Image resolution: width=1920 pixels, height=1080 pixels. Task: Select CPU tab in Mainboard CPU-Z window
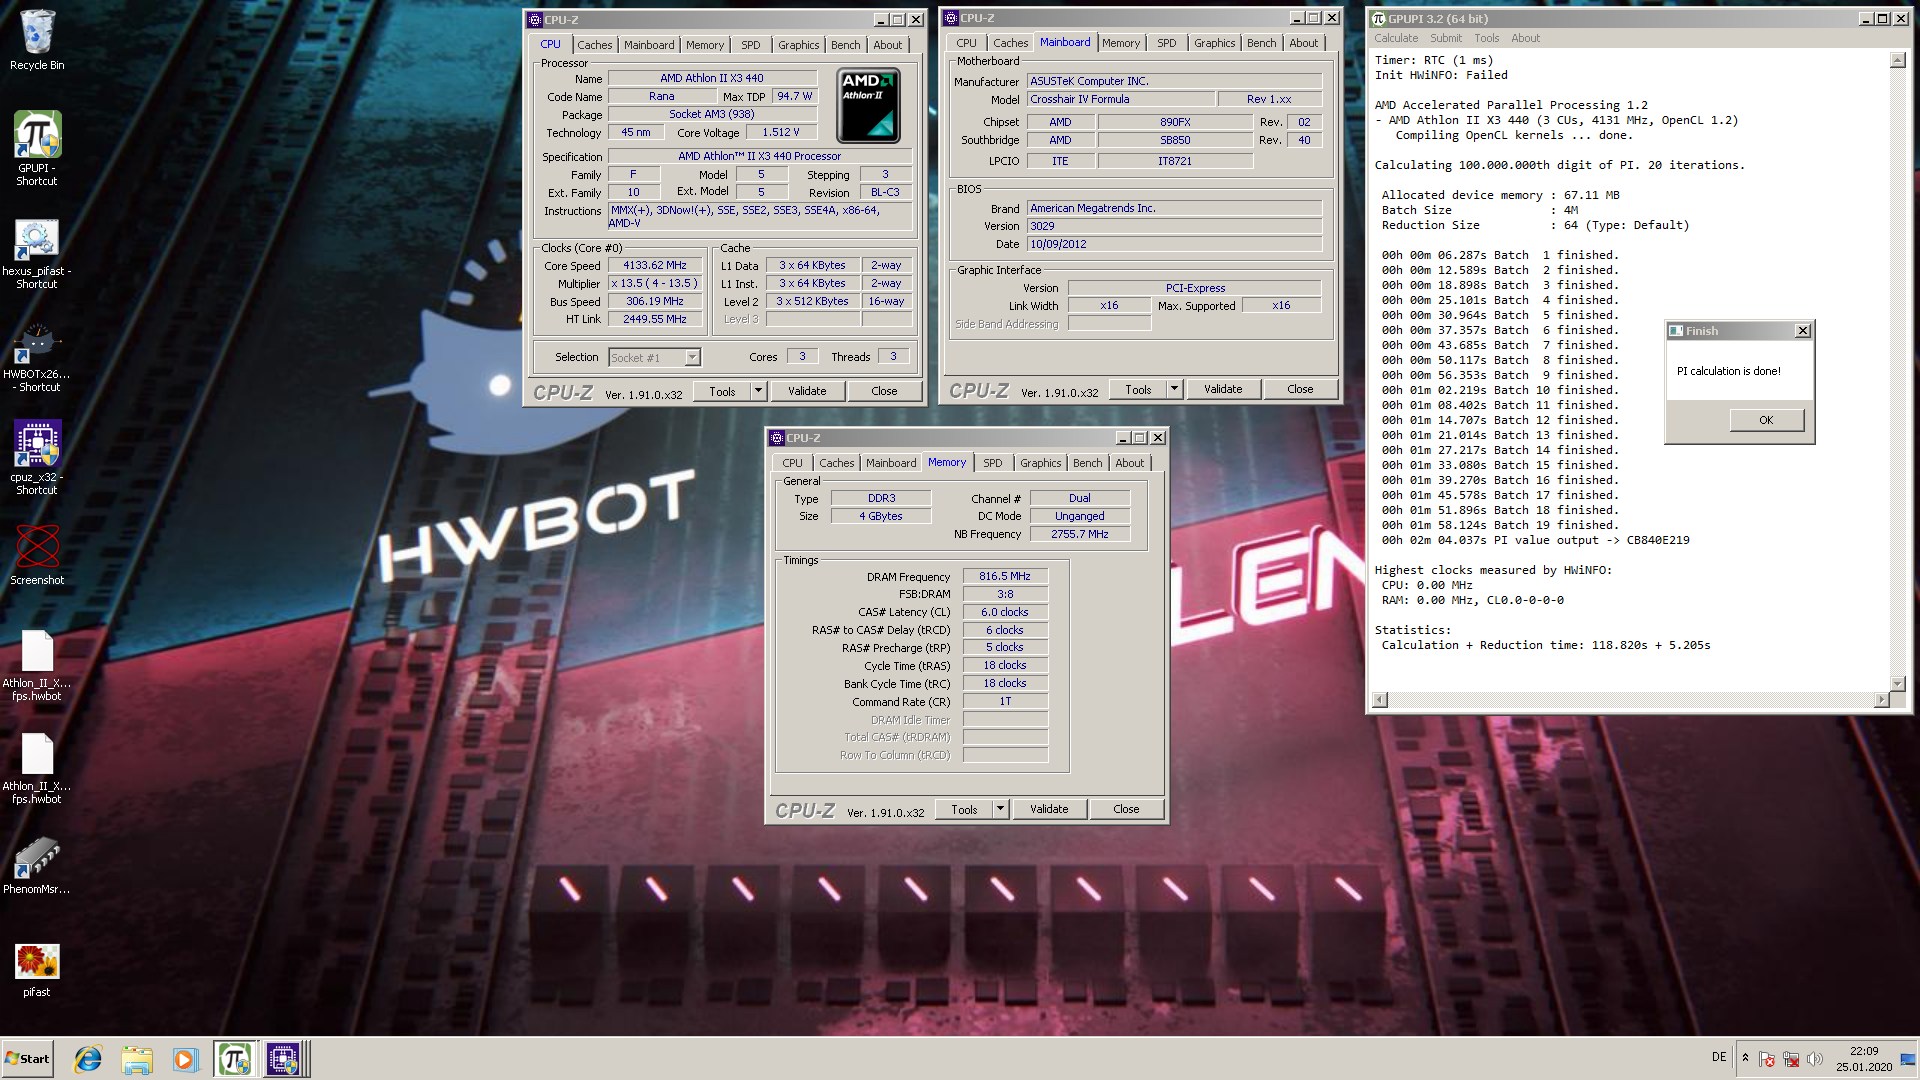966,43
